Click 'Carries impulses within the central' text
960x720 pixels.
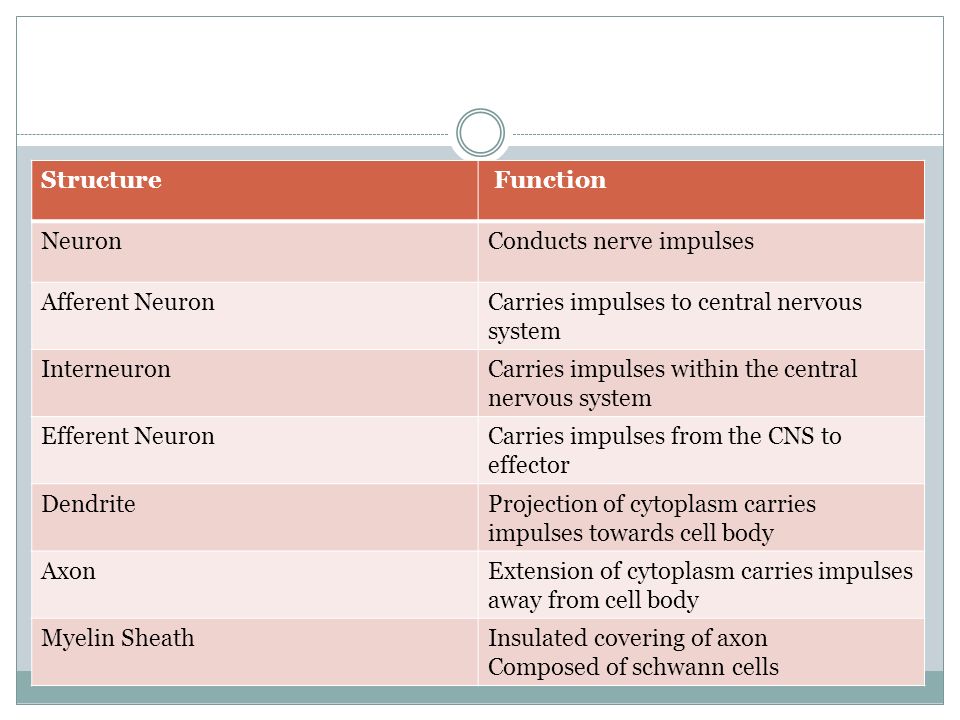pyautogui.click(x=672, y=369)
